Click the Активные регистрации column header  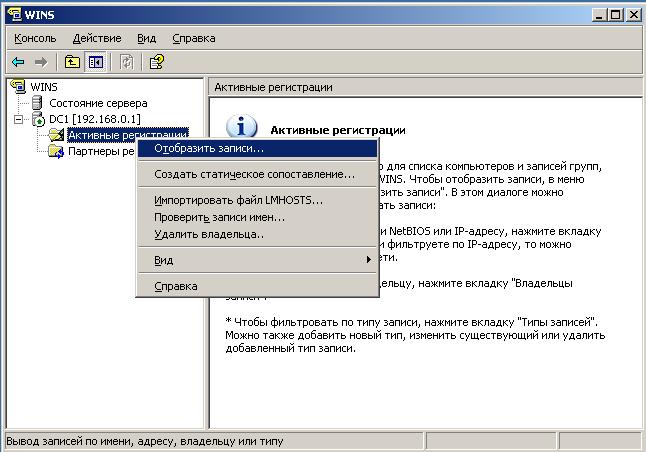pos(426,87)
